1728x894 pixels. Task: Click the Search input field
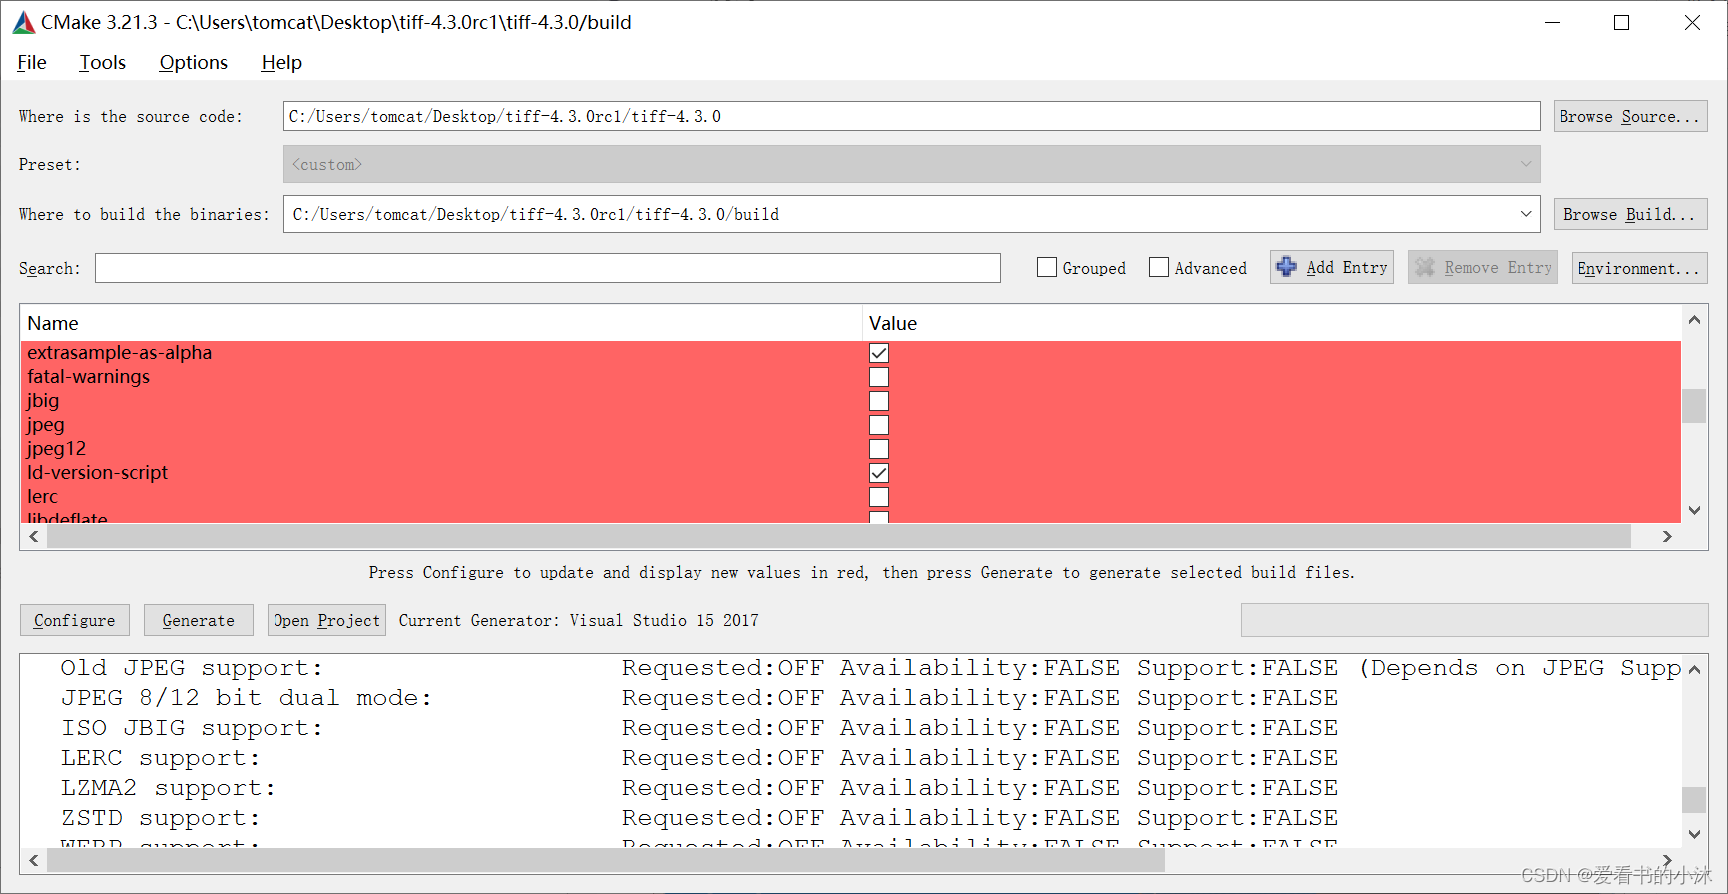tap(548, 268)
